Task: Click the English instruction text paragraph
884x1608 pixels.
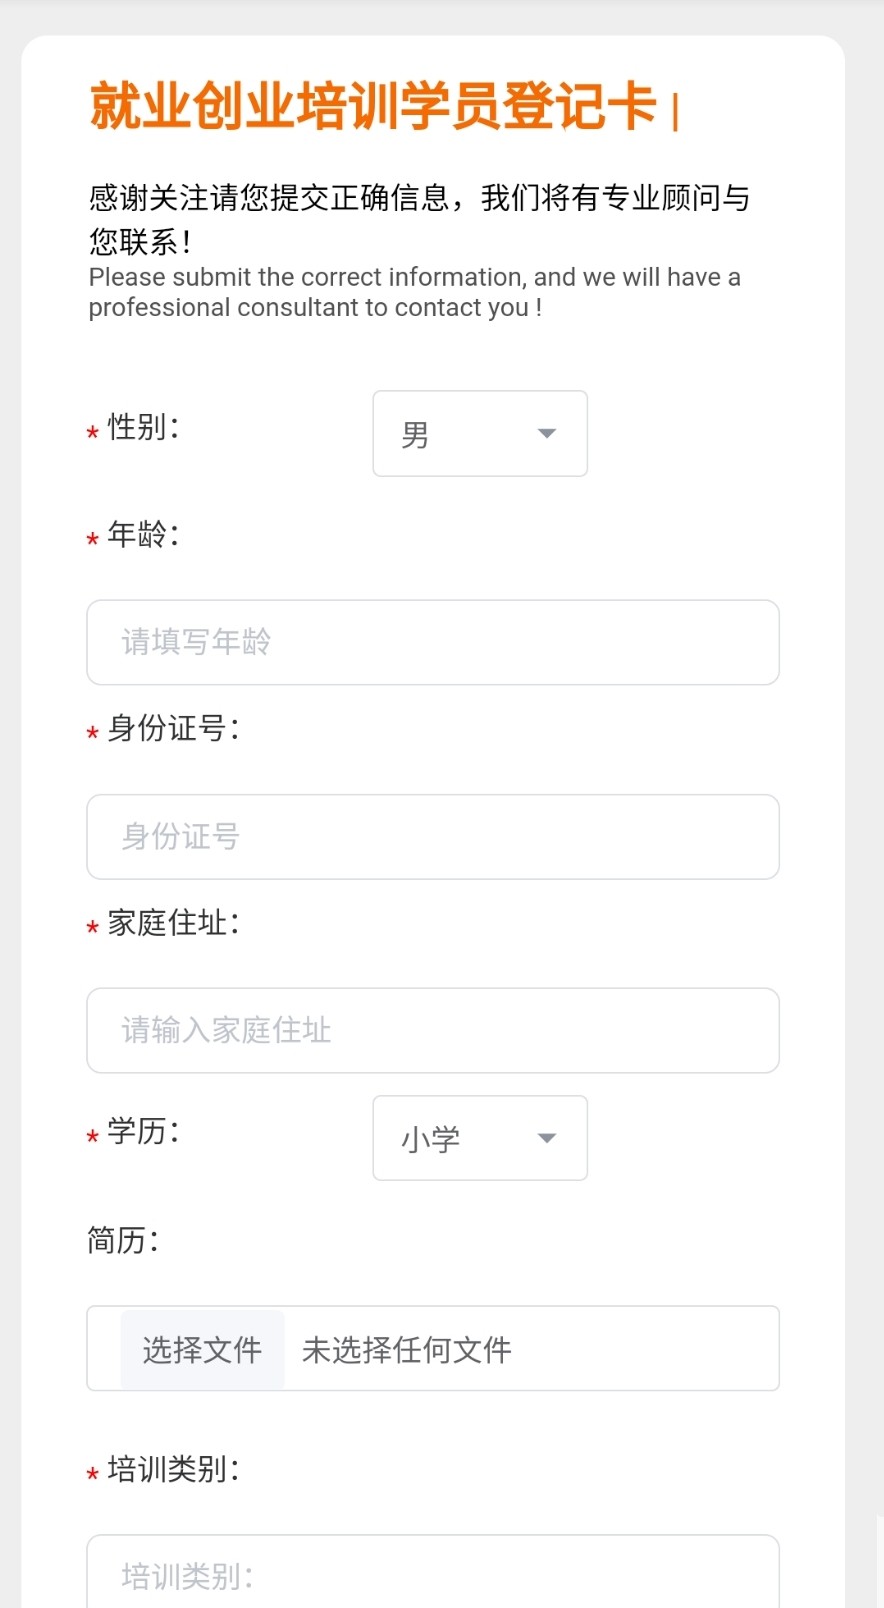Action: point(414,292)
